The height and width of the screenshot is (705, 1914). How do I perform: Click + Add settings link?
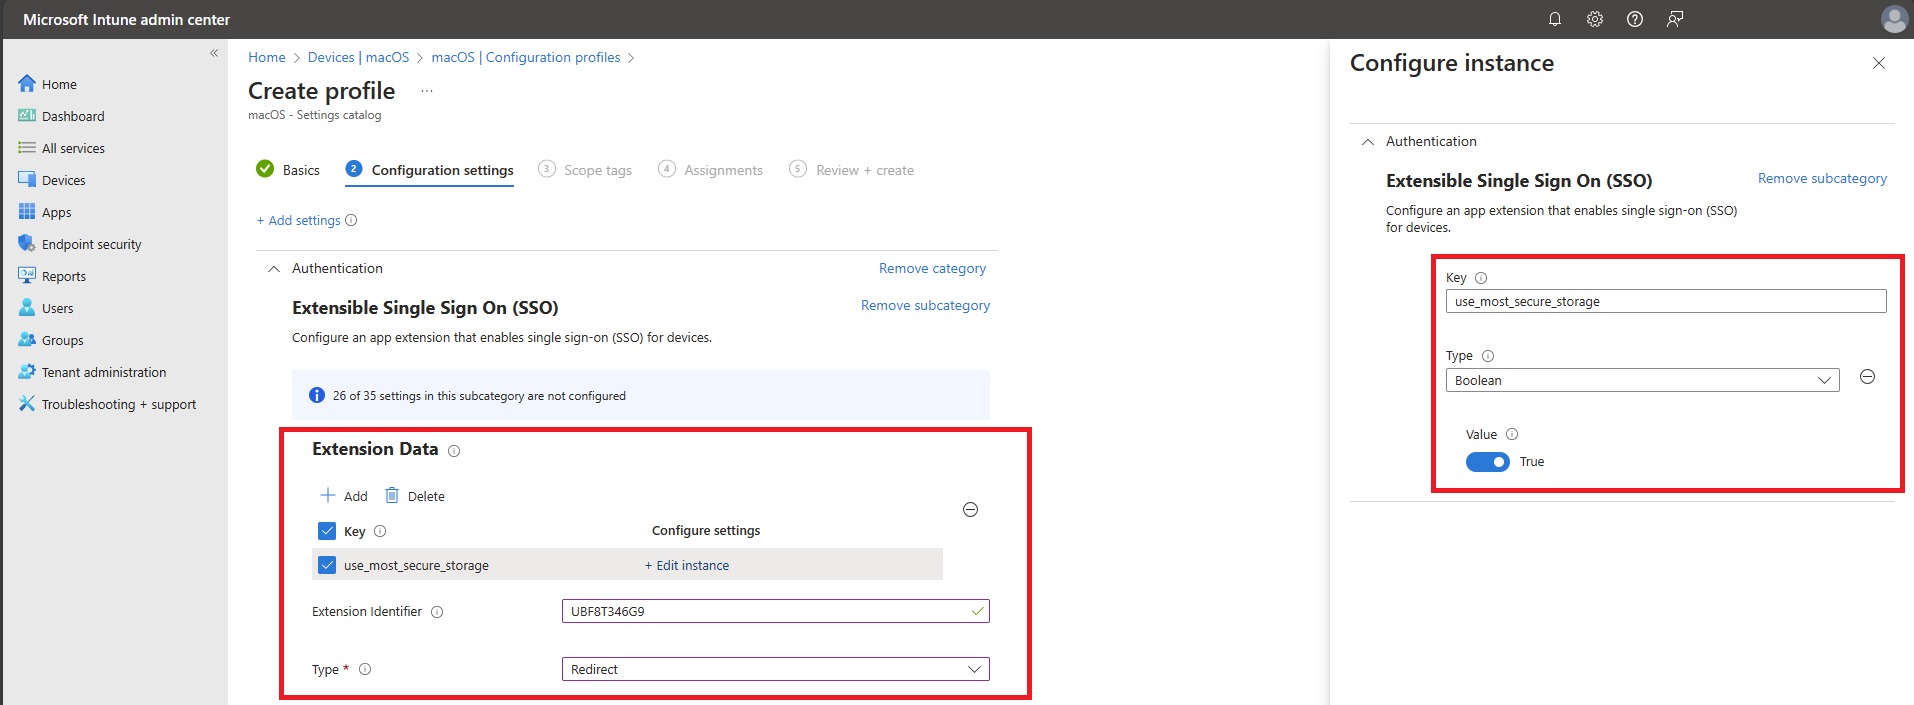(298, 220)
